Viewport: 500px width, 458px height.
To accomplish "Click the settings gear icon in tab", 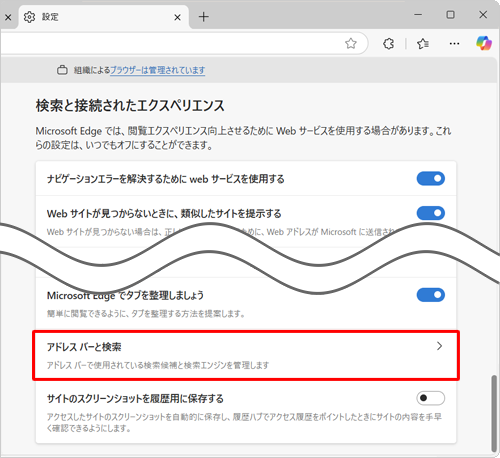I will coord(29,17).
